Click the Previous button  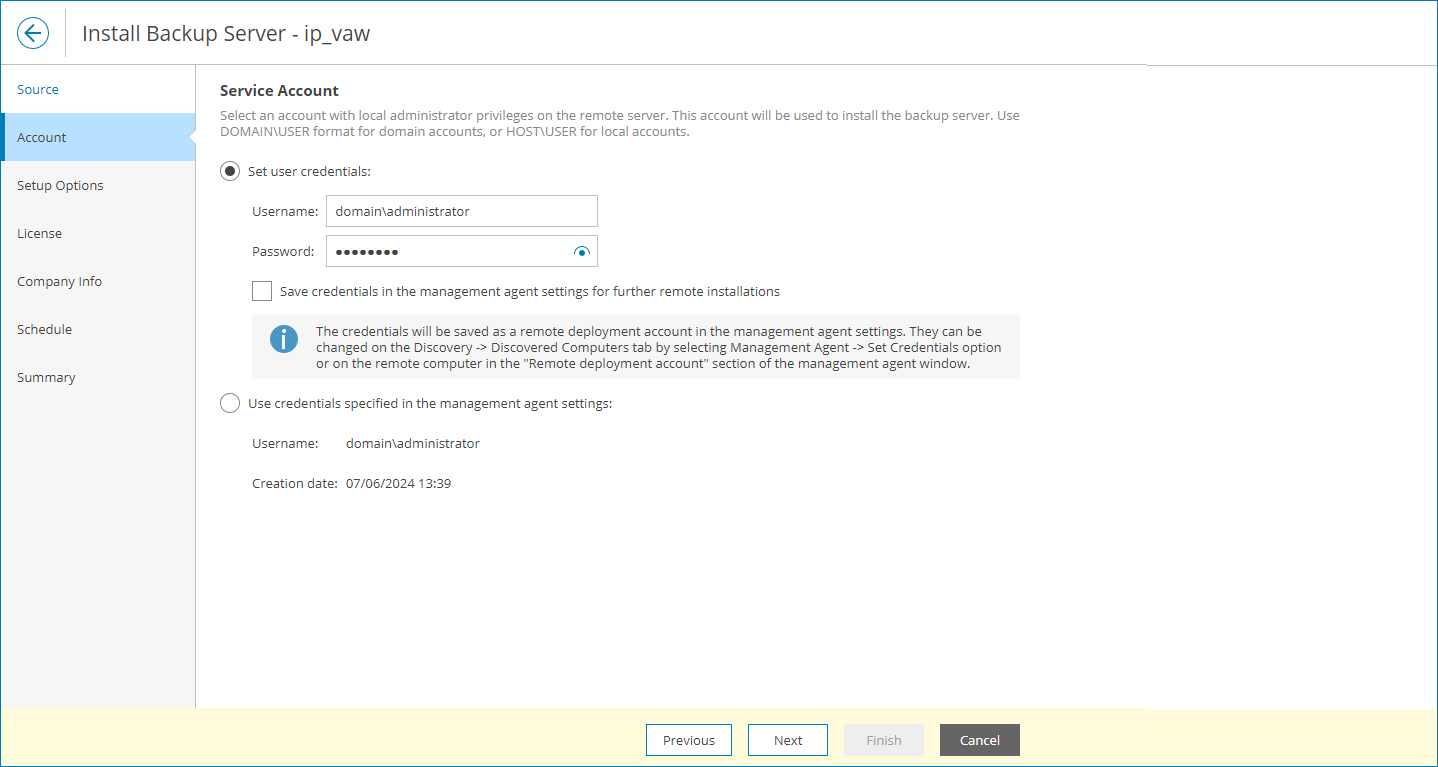pyautogui.click(x=688, y=740)
